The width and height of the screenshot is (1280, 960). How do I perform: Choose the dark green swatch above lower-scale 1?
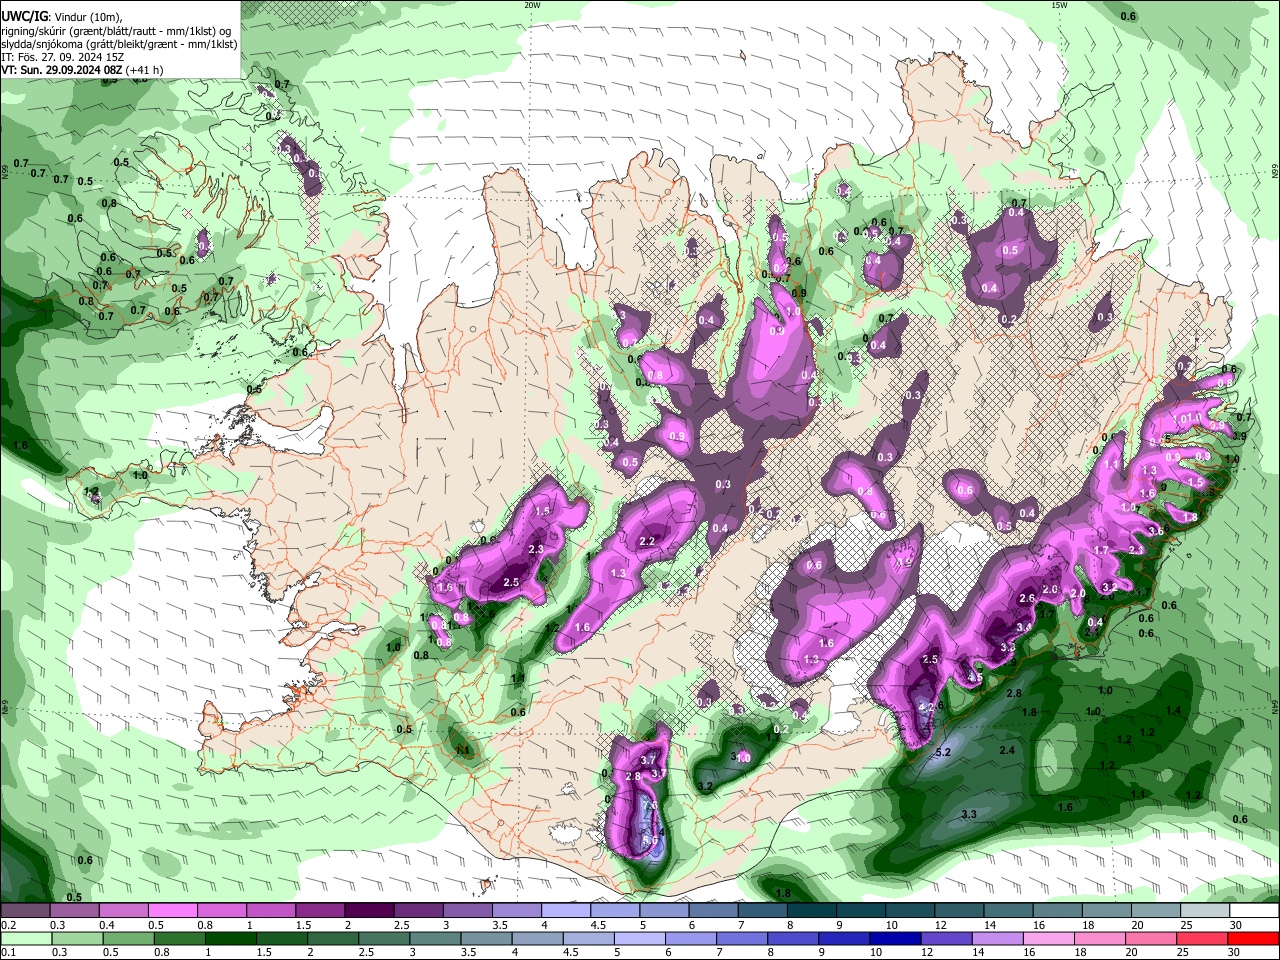coord(230,938)
